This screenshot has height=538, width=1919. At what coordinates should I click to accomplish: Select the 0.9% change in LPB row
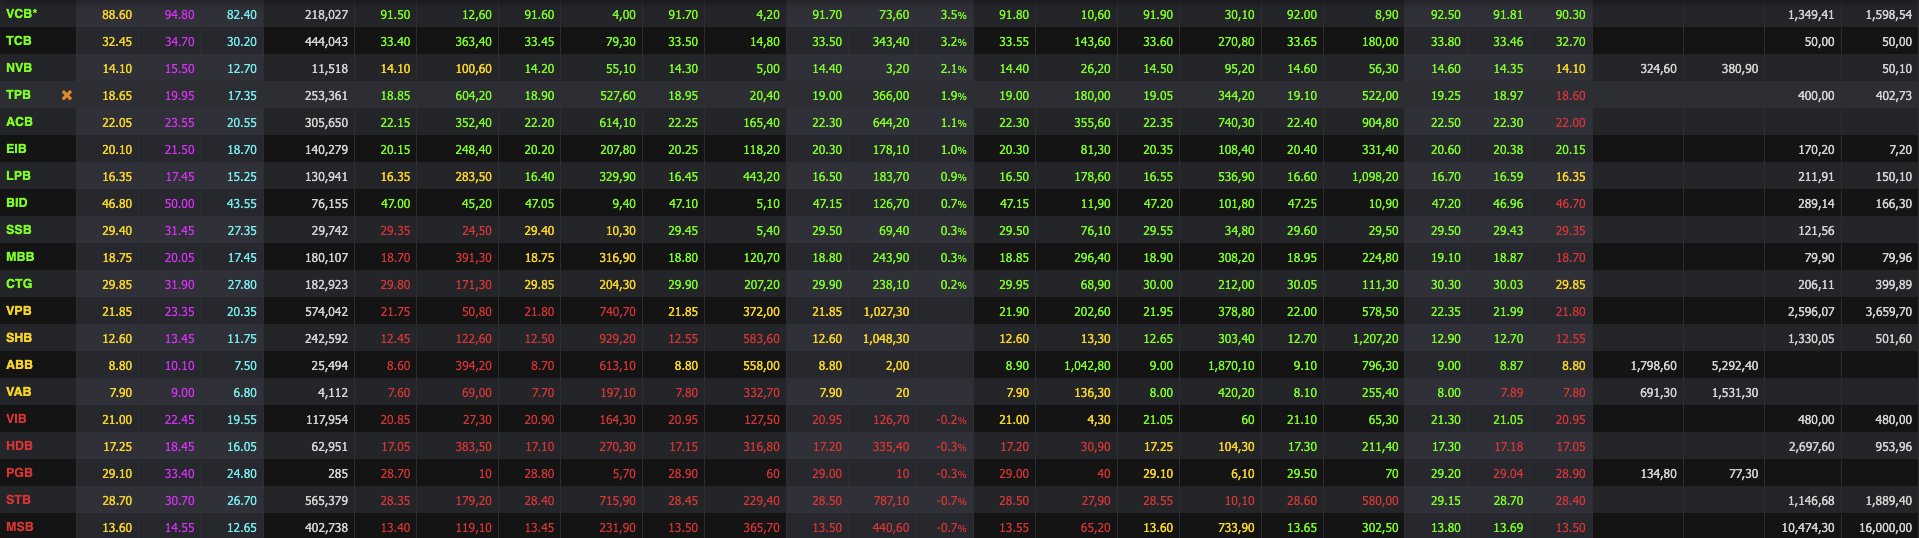953,177
